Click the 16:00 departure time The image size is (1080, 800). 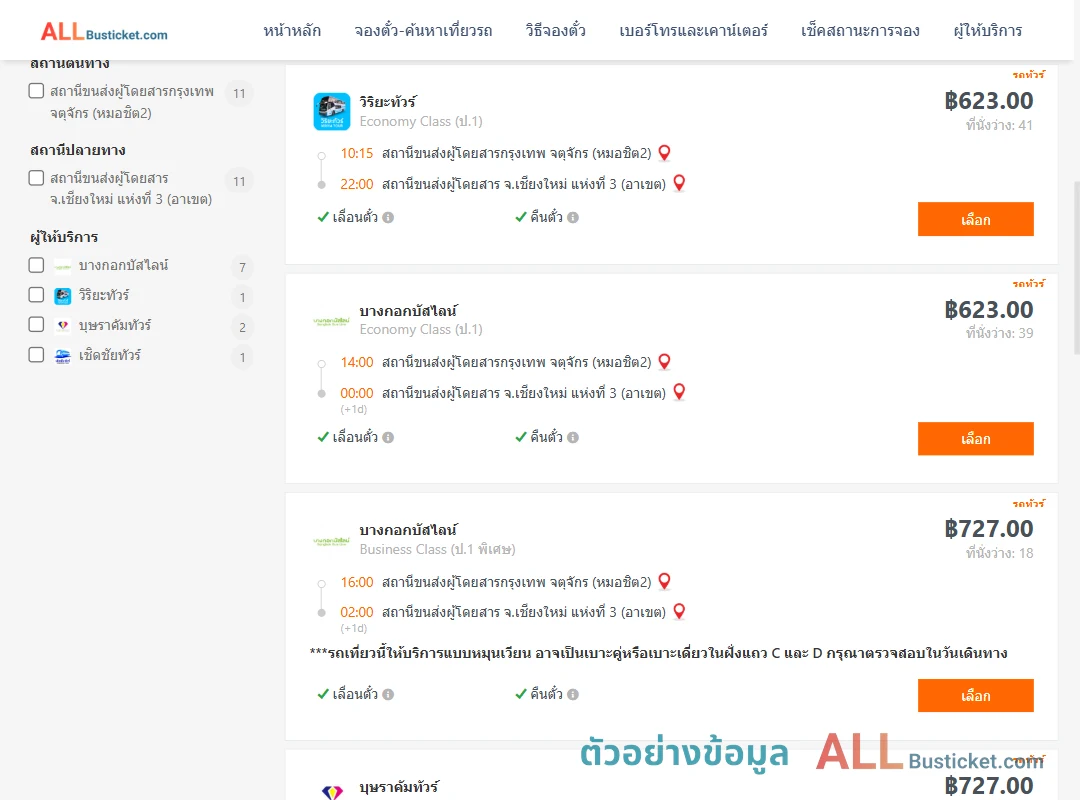tap(357, 582)
